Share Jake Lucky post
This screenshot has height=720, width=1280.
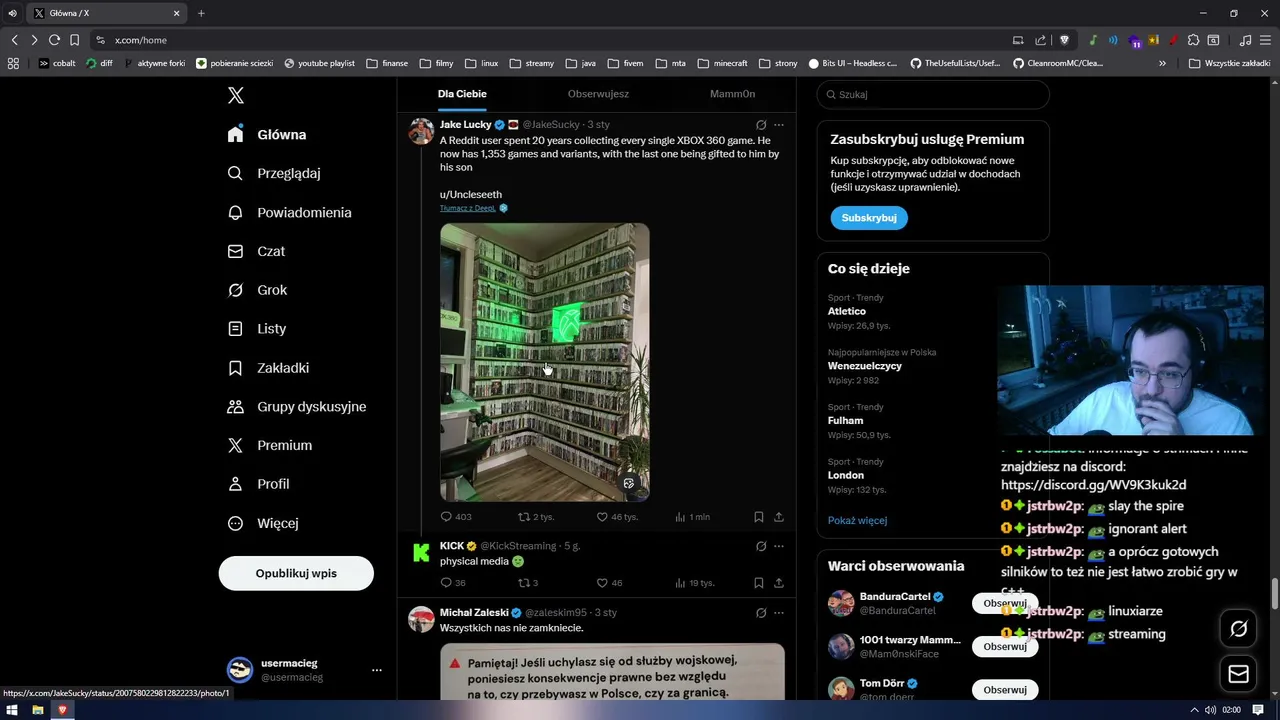tap(778, 517)
